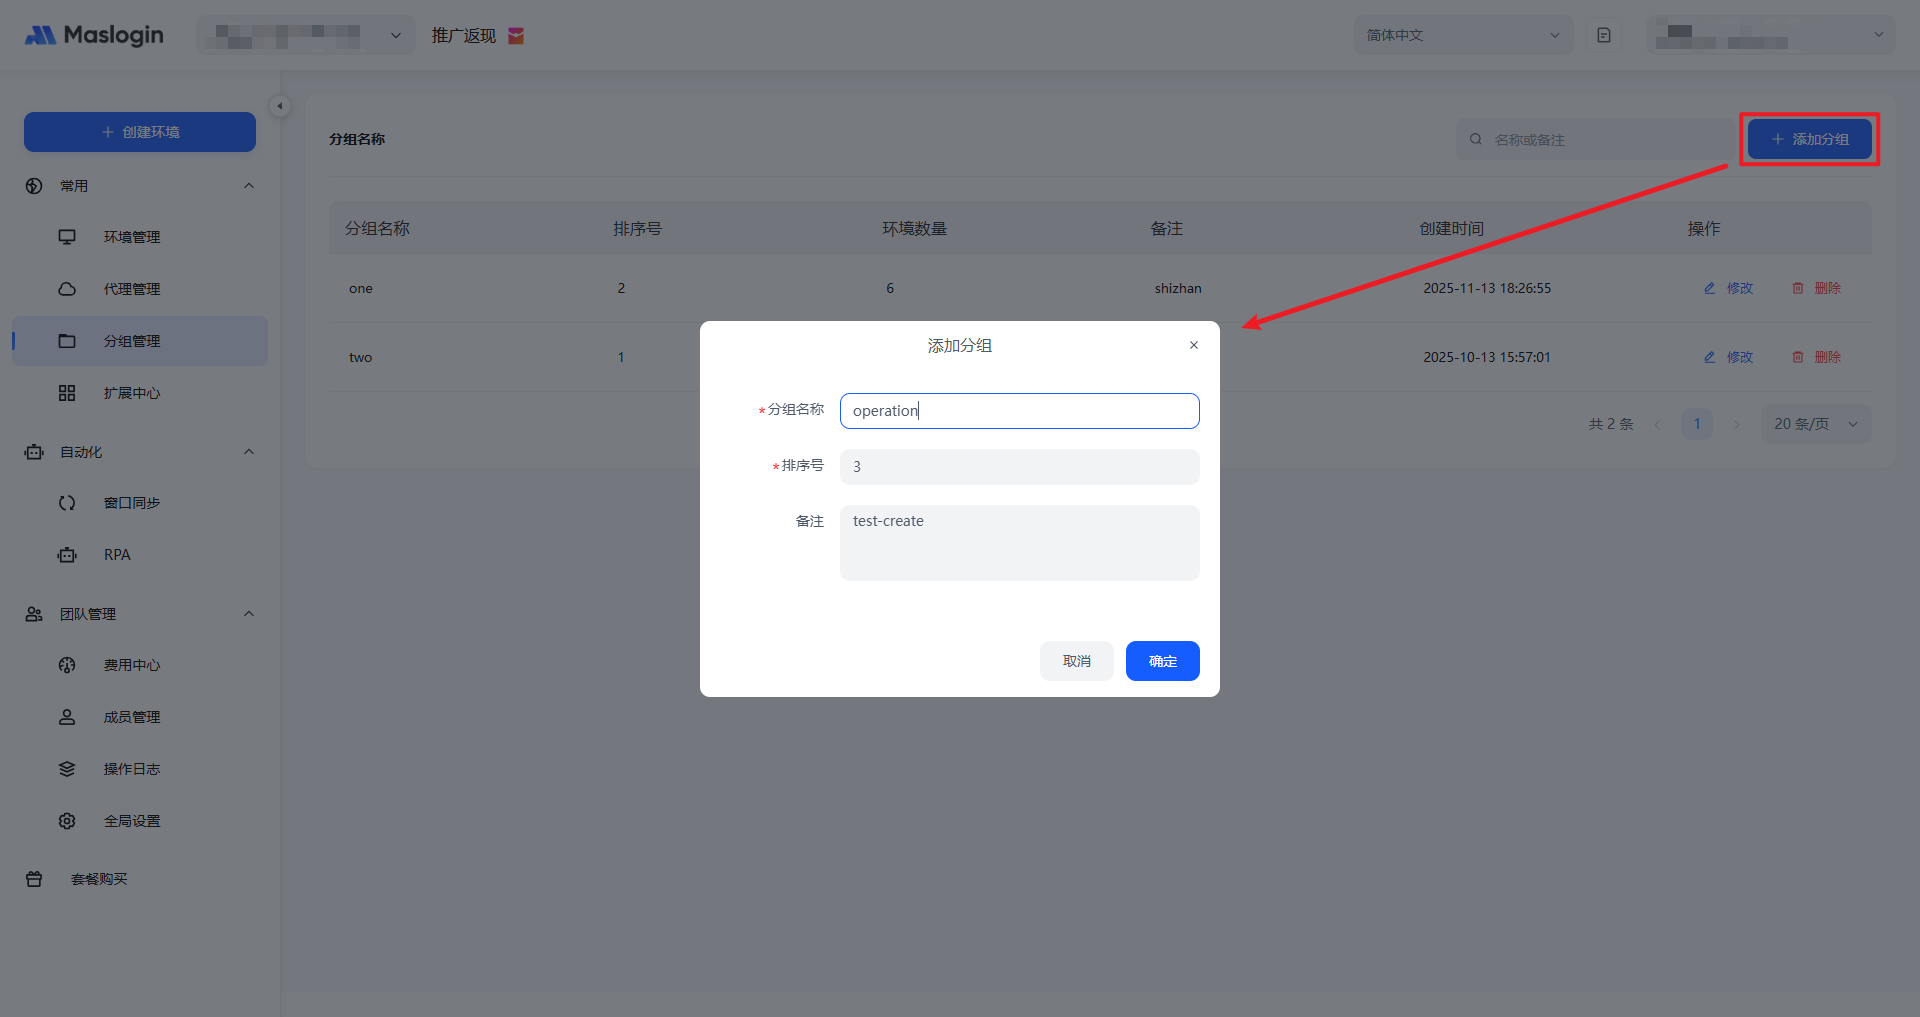Select the RPA sidebar item
1920x1017 pixels.
pyautogui.click(x=117, y=555)
